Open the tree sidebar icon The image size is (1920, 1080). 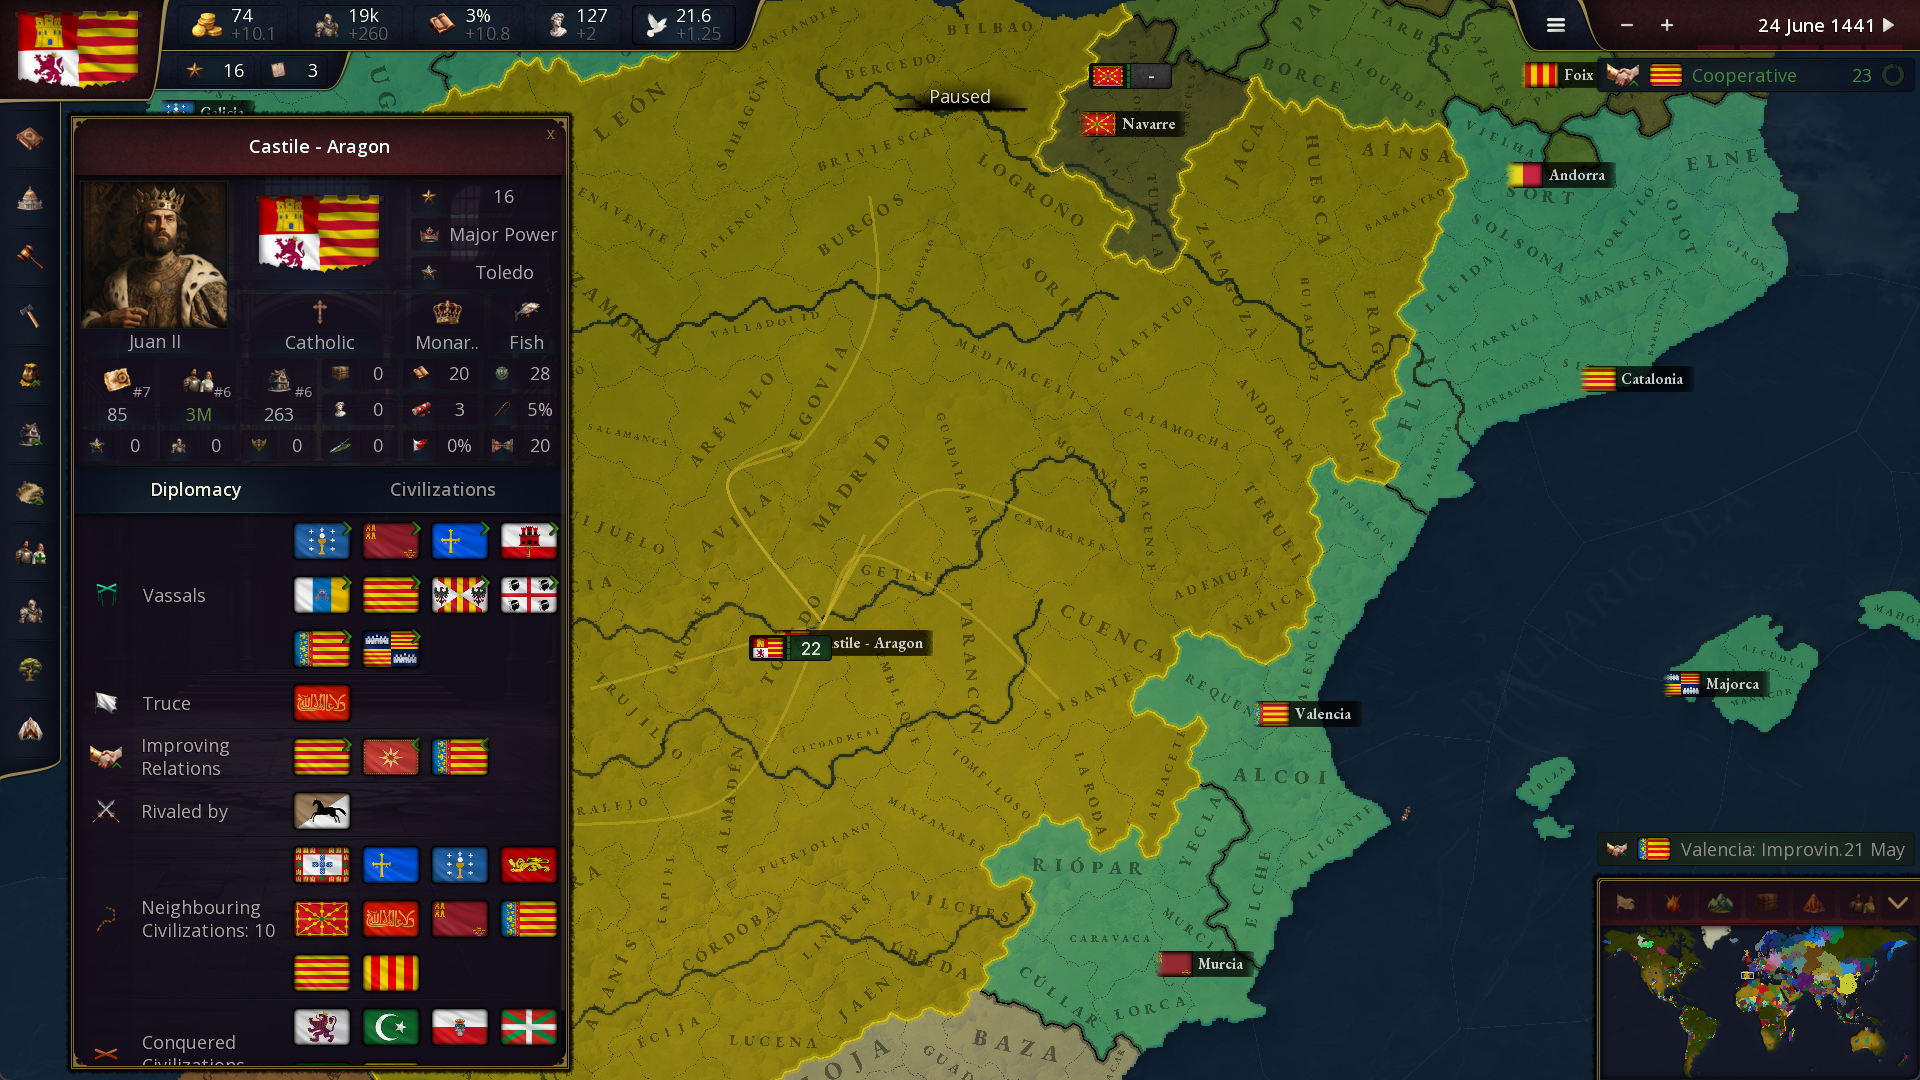30,670
